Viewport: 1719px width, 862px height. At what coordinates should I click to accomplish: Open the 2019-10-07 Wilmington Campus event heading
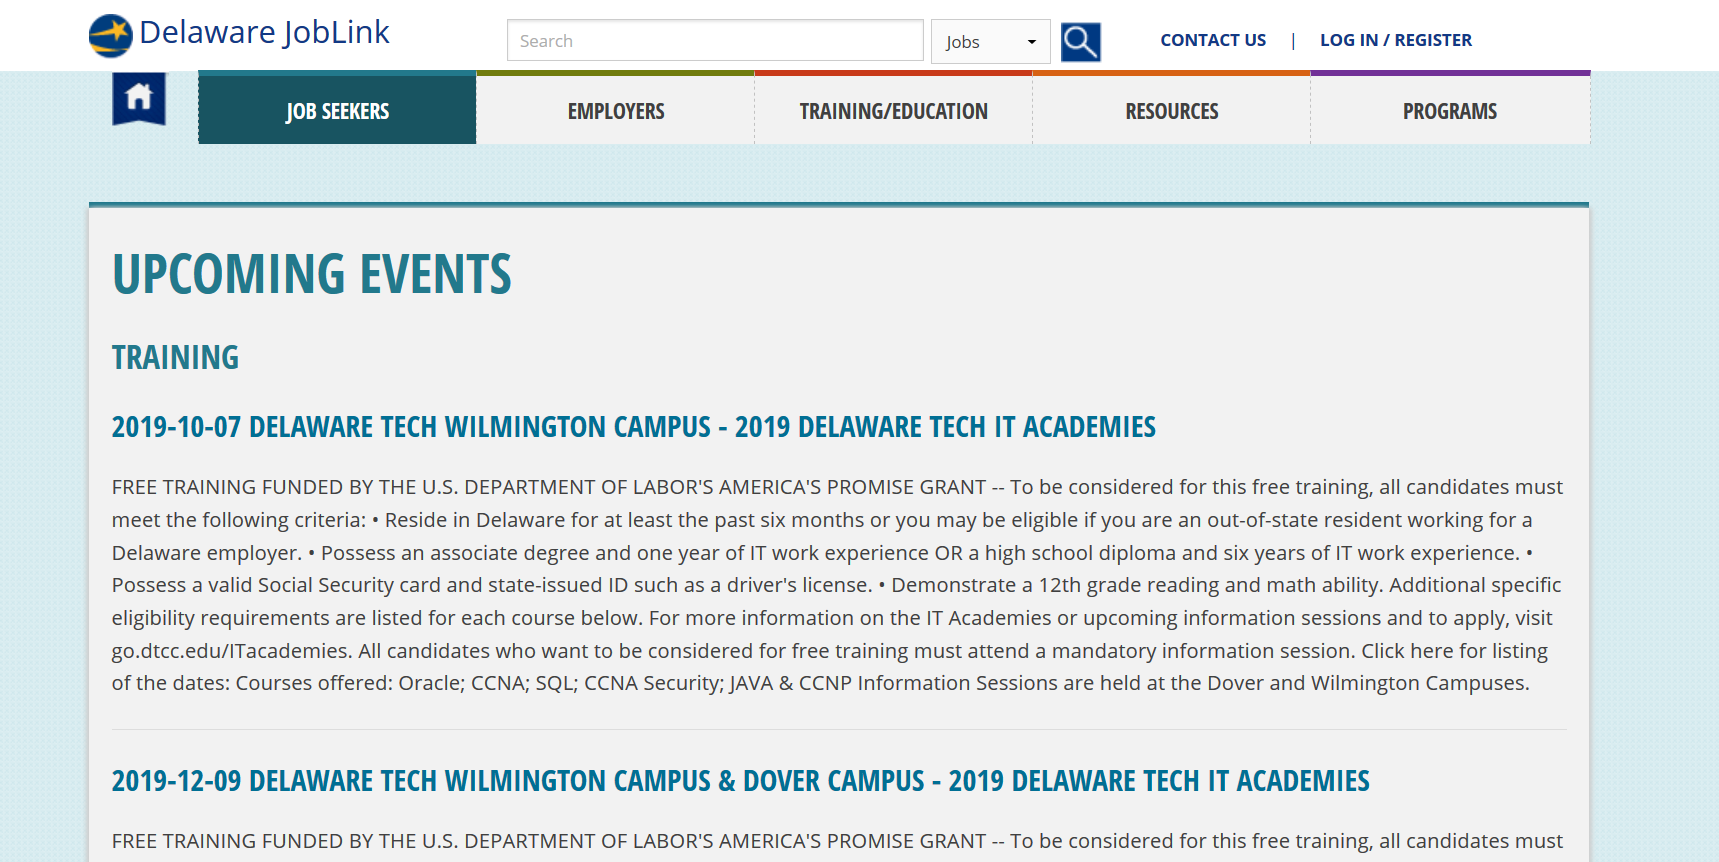634,427
